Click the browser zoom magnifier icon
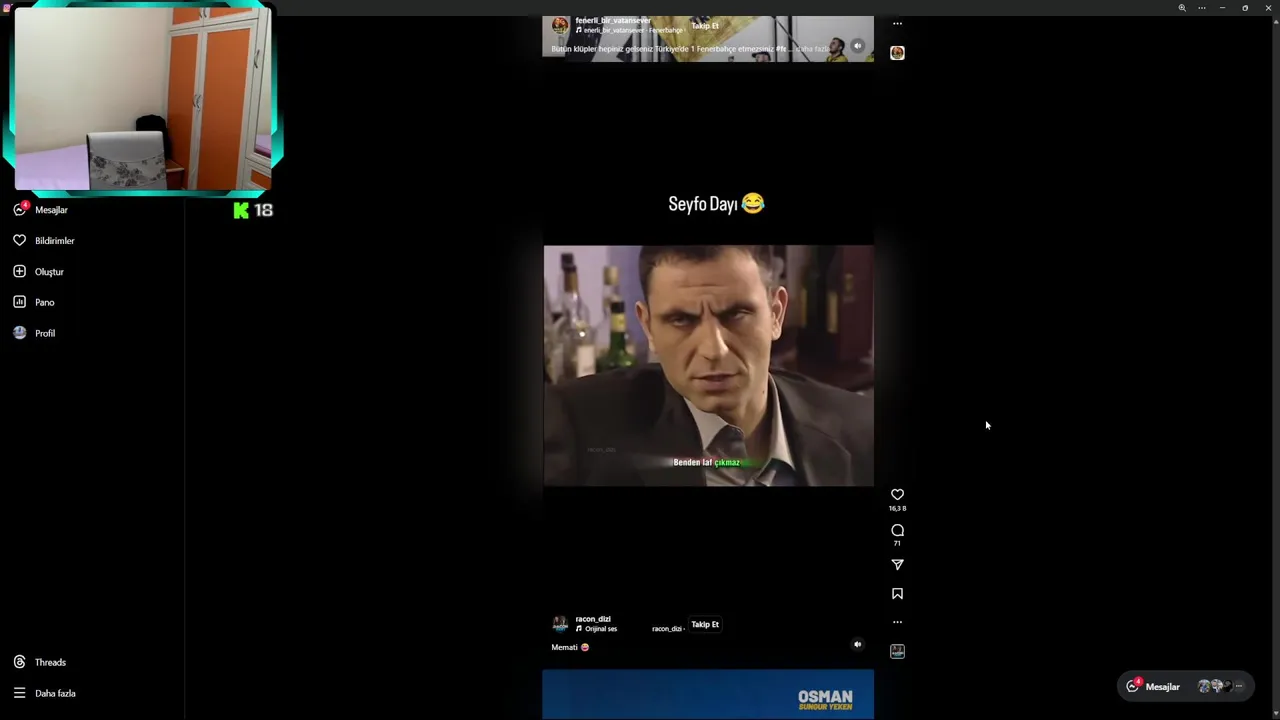Image resolution: width=1280 pixels, height=720 pixels. 1182,8
